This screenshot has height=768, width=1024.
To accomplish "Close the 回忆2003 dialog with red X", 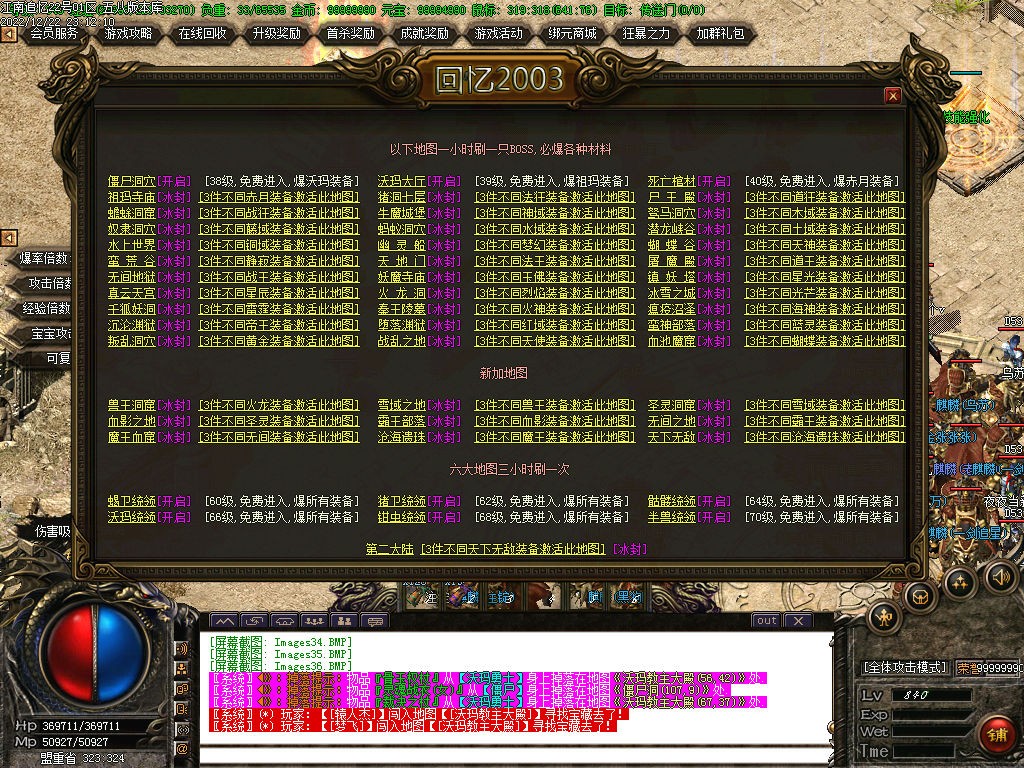I will [x=893, y=95].
